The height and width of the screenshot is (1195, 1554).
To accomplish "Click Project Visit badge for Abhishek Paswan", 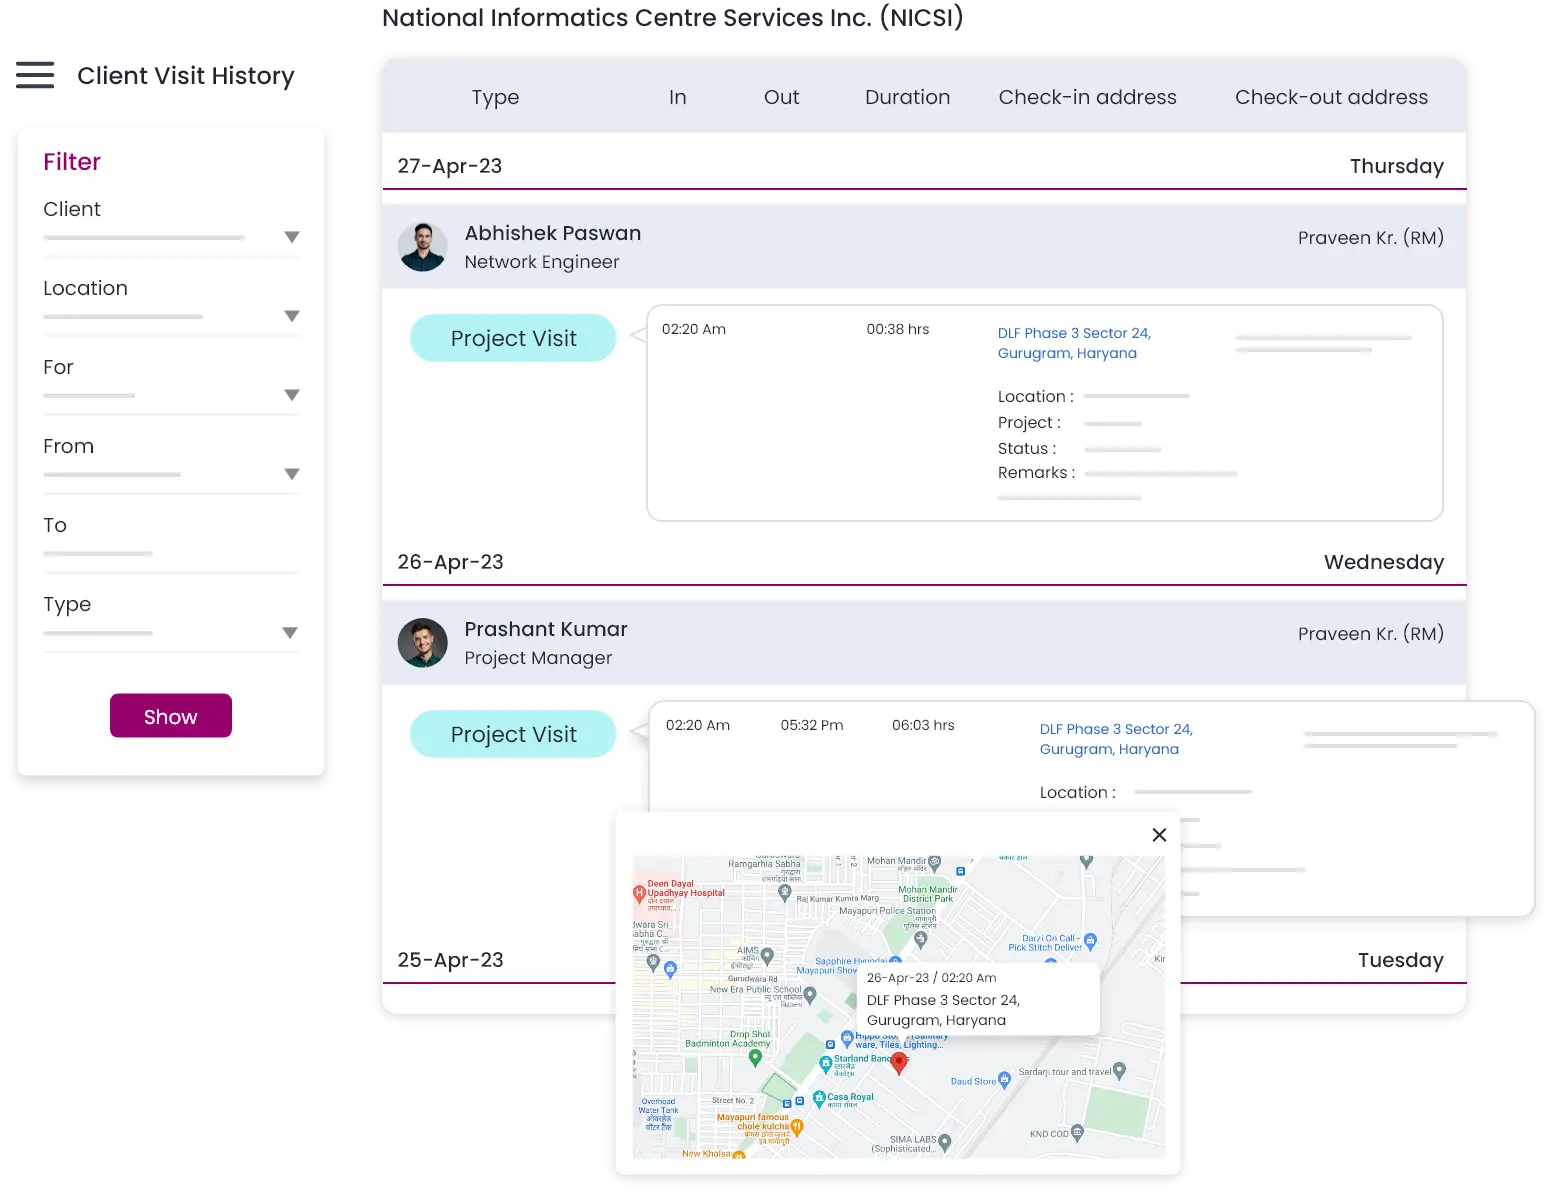I will click(513, 338).
